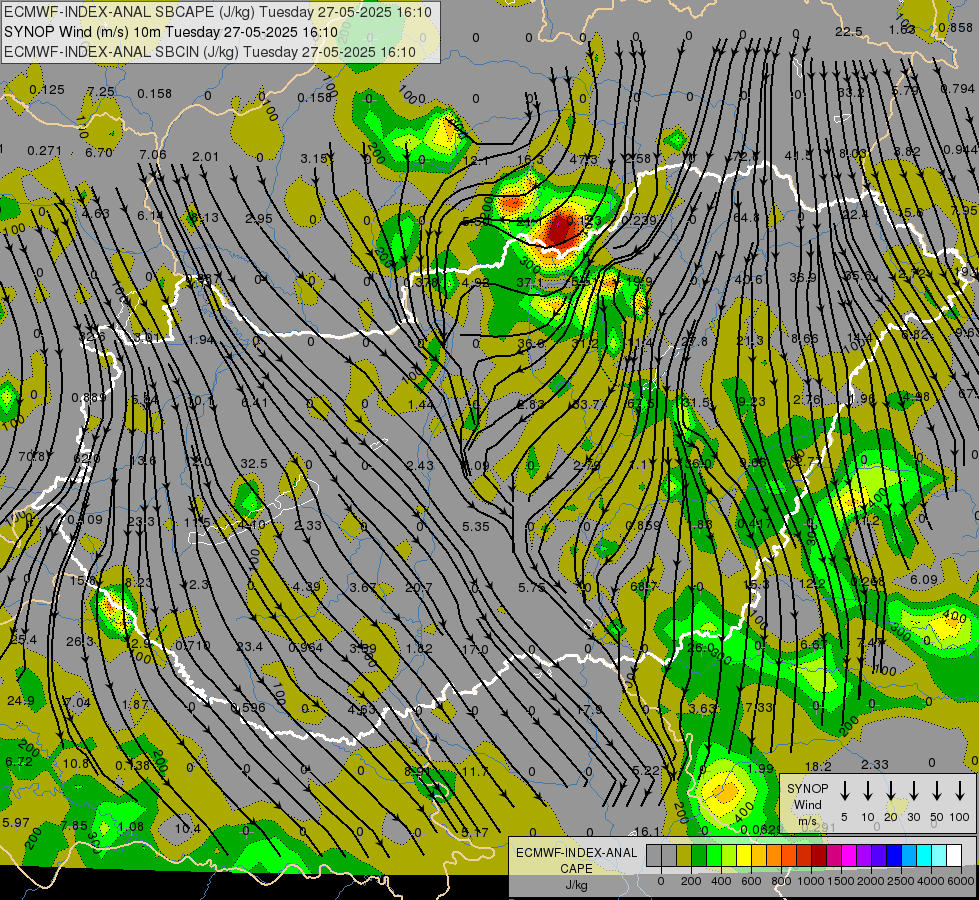
Task: Pick the dark green CAPE swatch above 200
Action: click(x=699, y=855)
